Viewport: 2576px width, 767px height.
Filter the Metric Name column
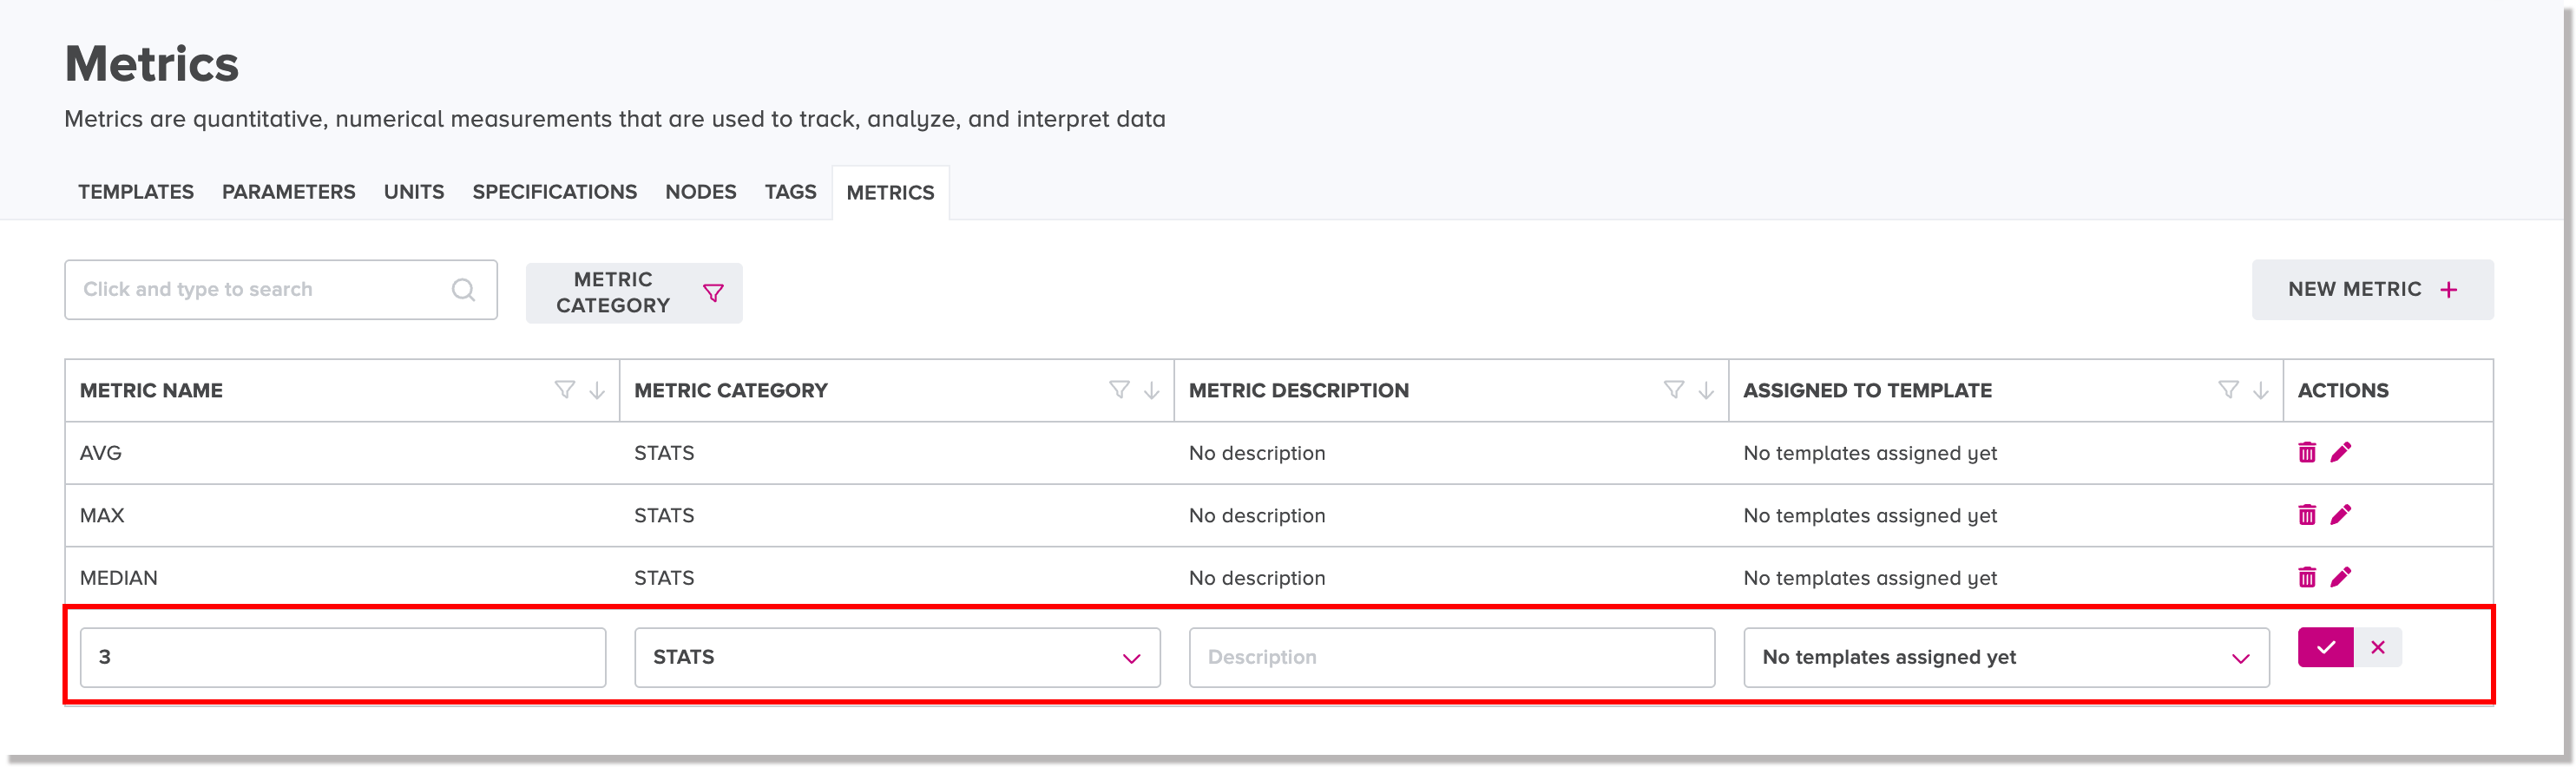click(x=565, y=390)
